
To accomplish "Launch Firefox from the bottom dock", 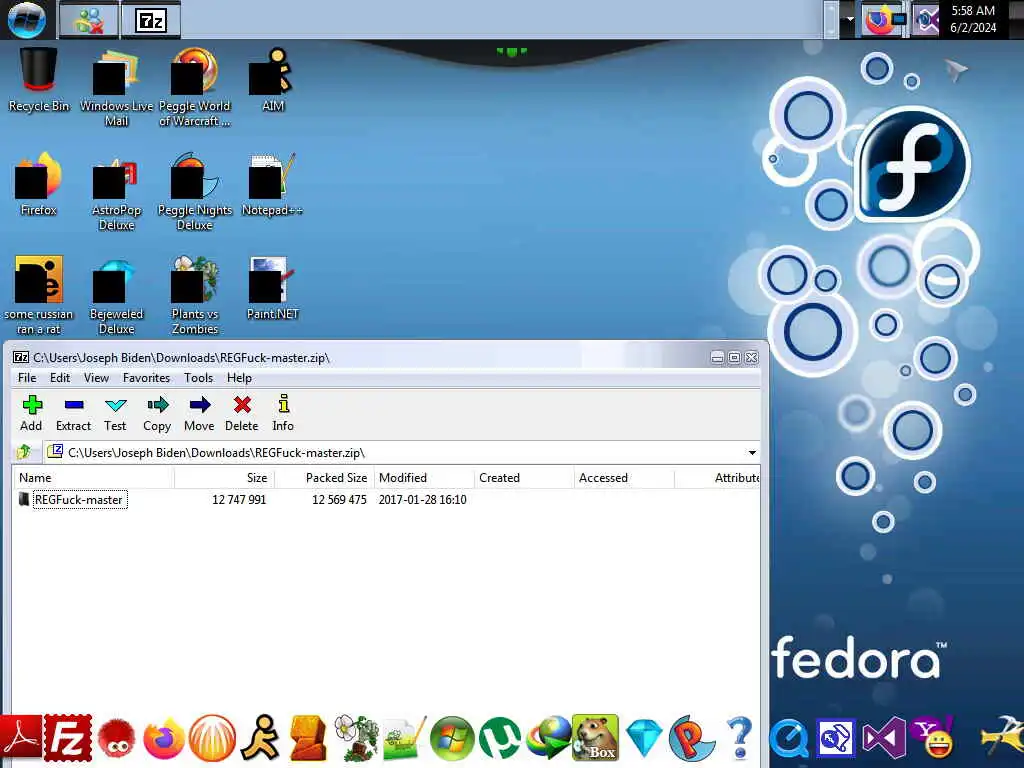I will click(x=164, y=739).
